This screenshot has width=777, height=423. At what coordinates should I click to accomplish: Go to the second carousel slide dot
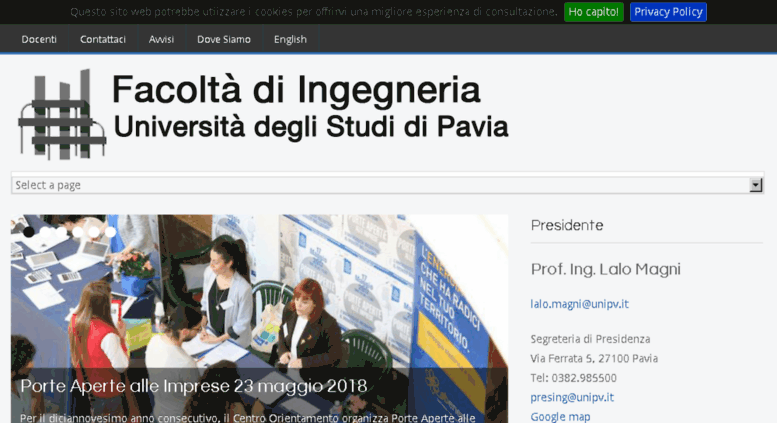[x=46, y=231]
